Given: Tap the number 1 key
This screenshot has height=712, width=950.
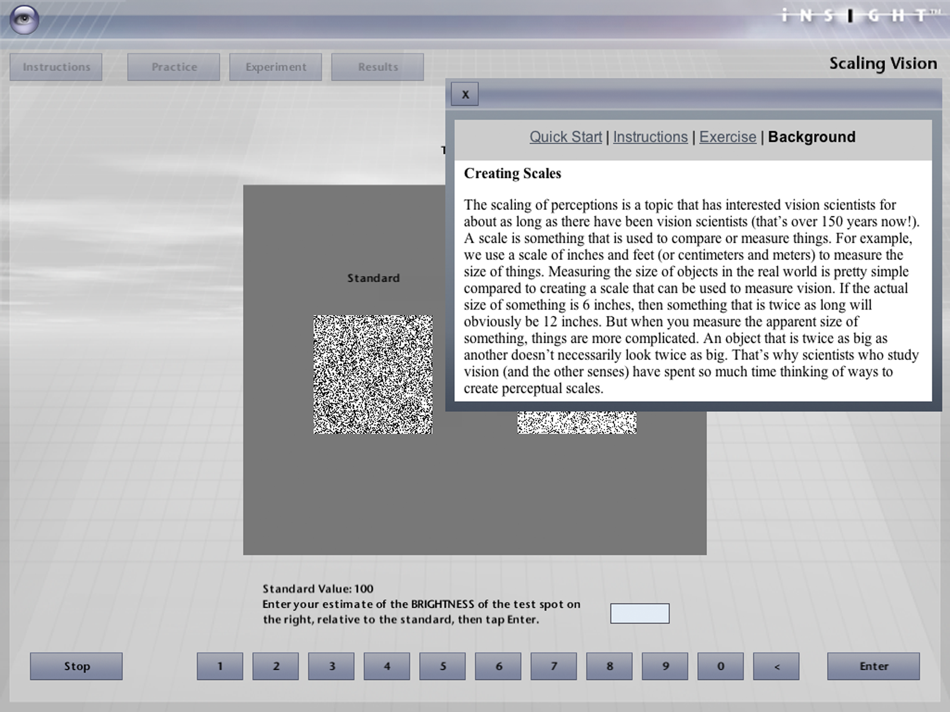Looking at the screenshot, I should coord(220,666).
